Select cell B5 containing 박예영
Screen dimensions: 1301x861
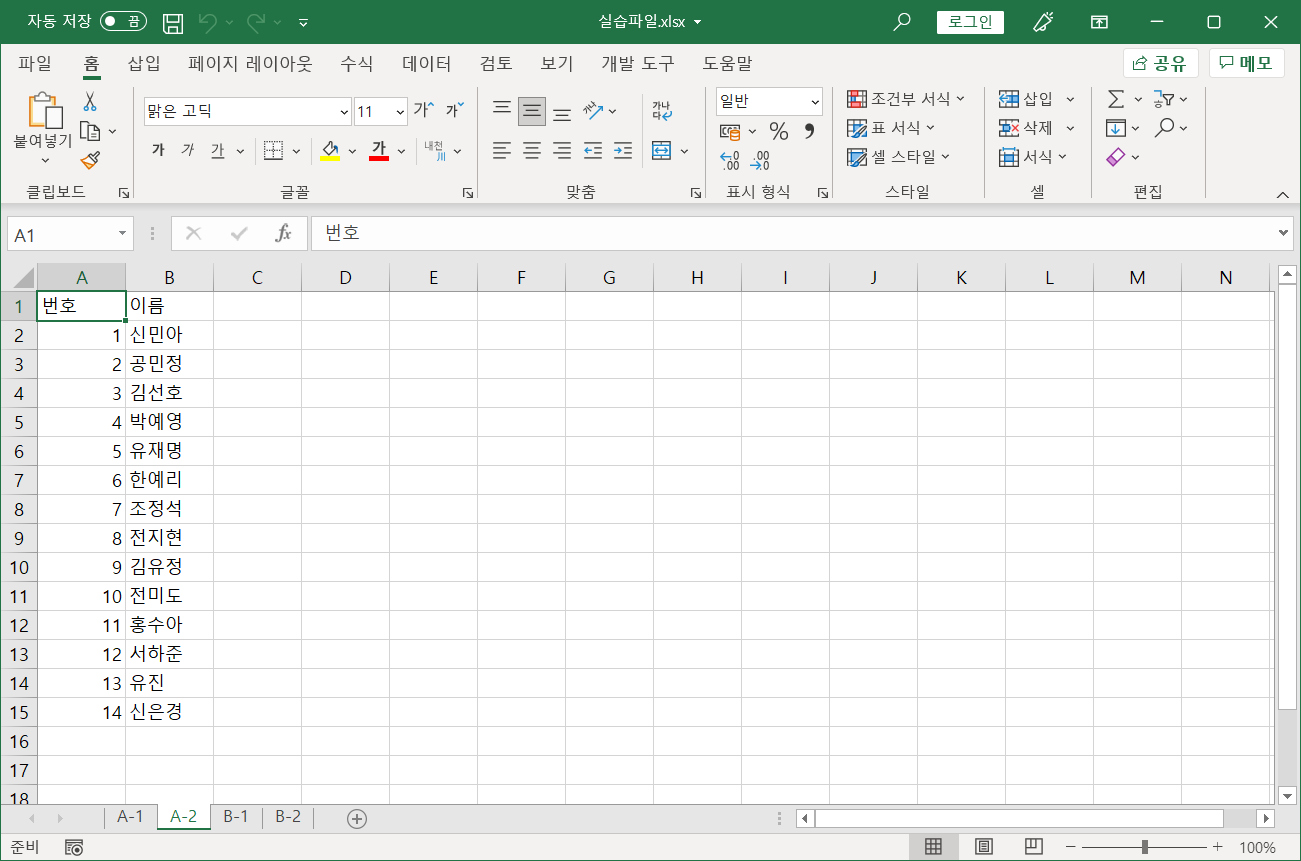[x=170, y=421]
